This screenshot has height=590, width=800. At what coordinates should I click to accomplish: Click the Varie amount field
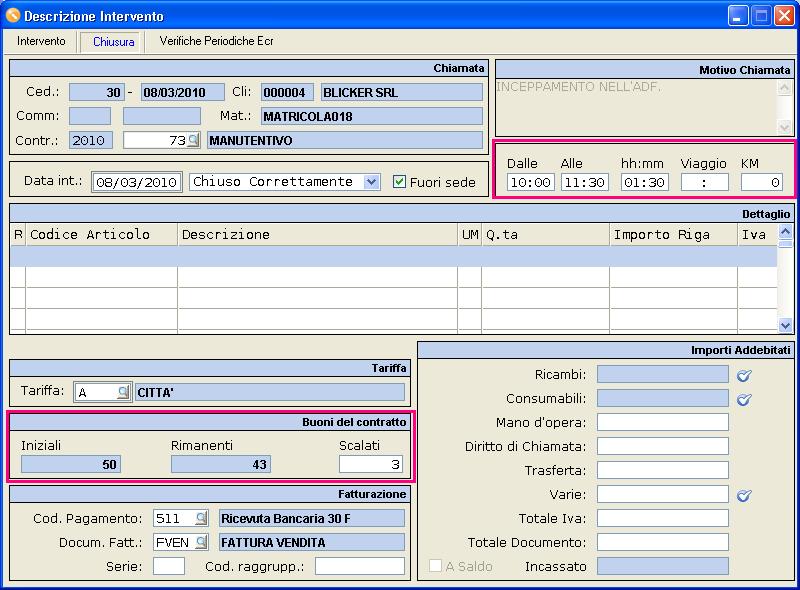click(663, 494)
